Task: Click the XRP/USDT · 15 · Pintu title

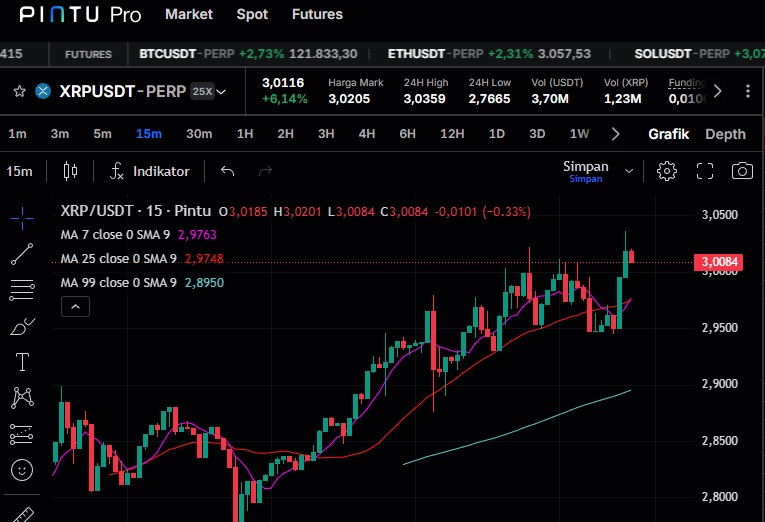Action: (136, 211)
